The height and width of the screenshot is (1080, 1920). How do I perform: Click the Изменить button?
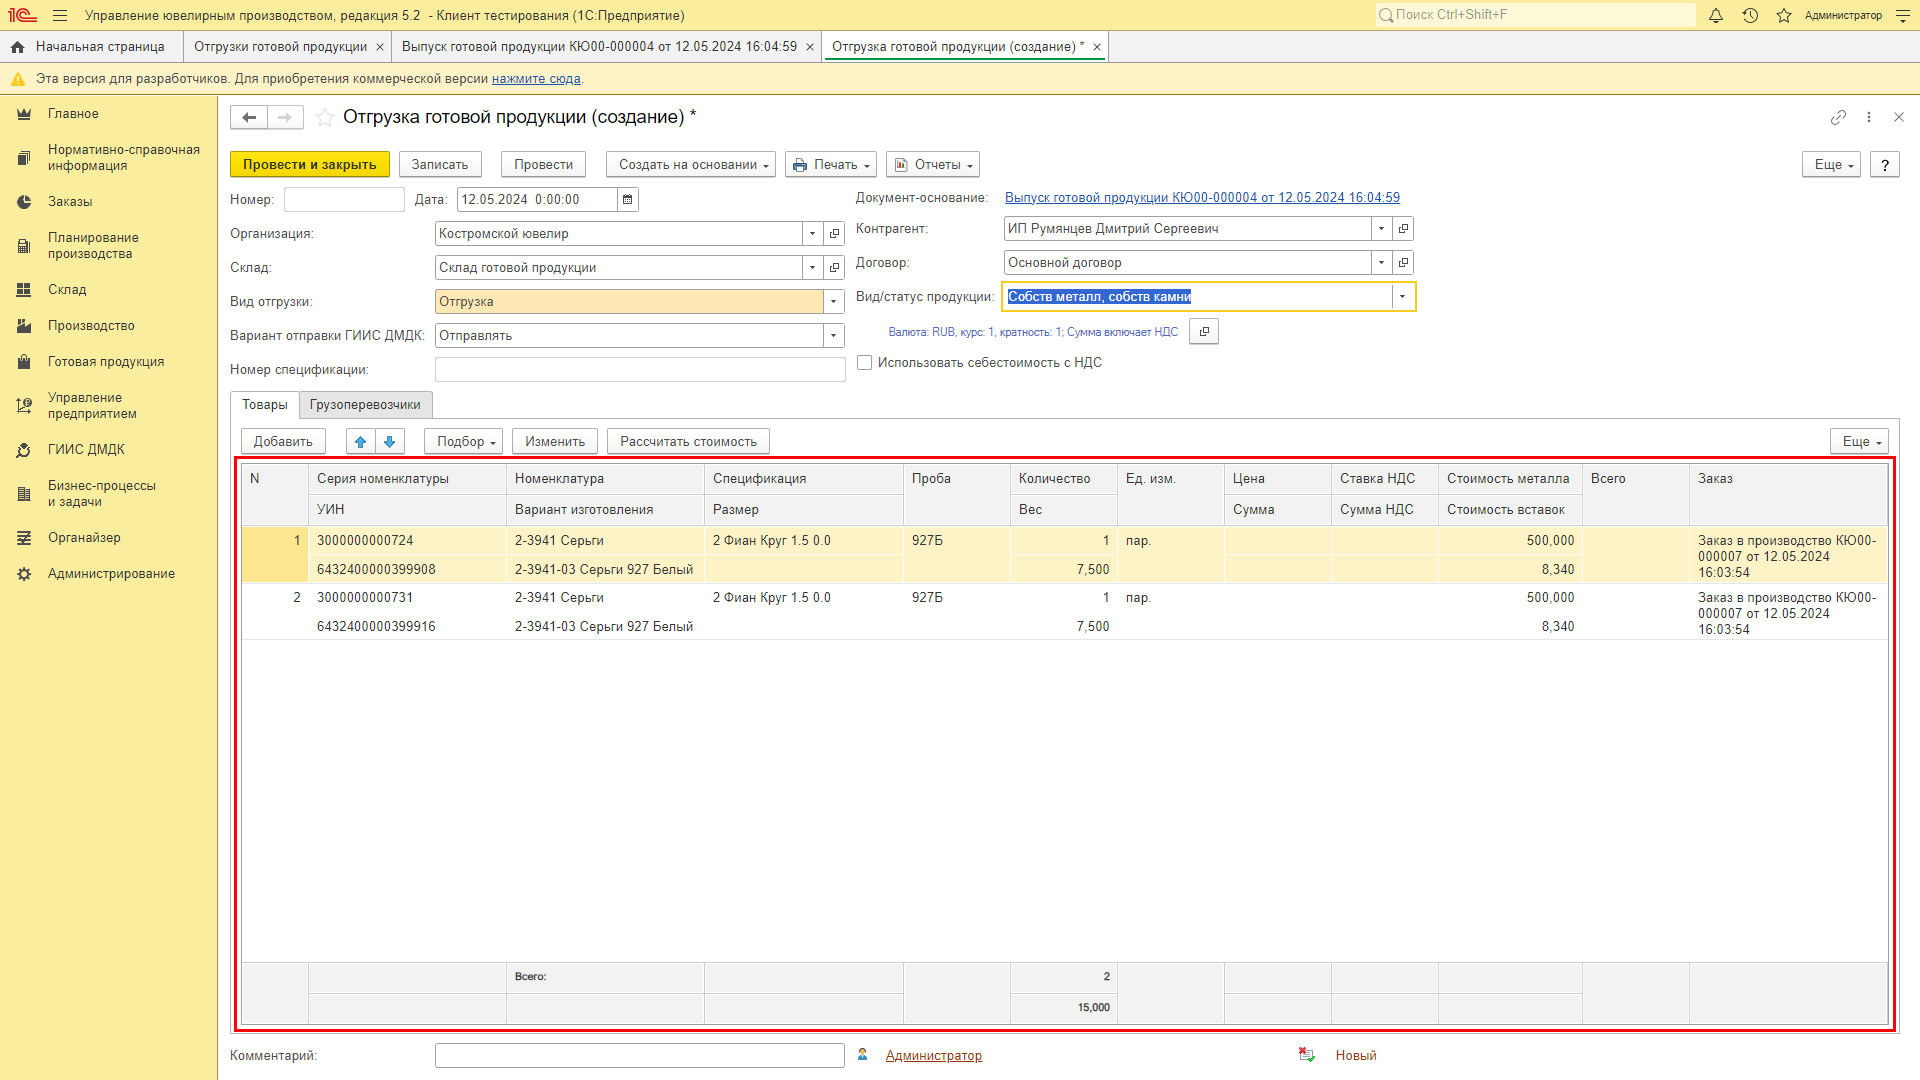[x=555, y=442]
